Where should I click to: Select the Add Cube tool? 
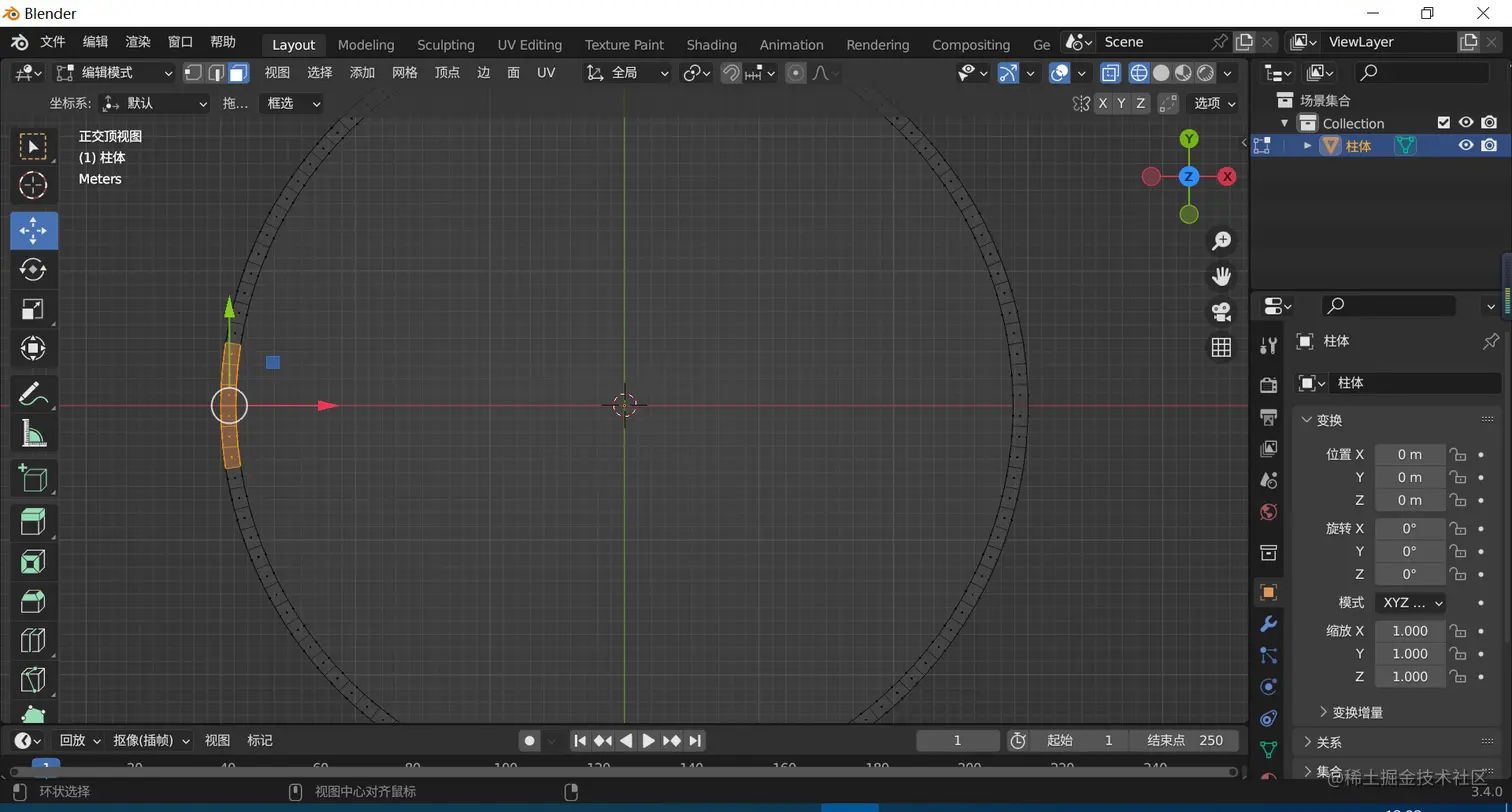coord(33,478)
